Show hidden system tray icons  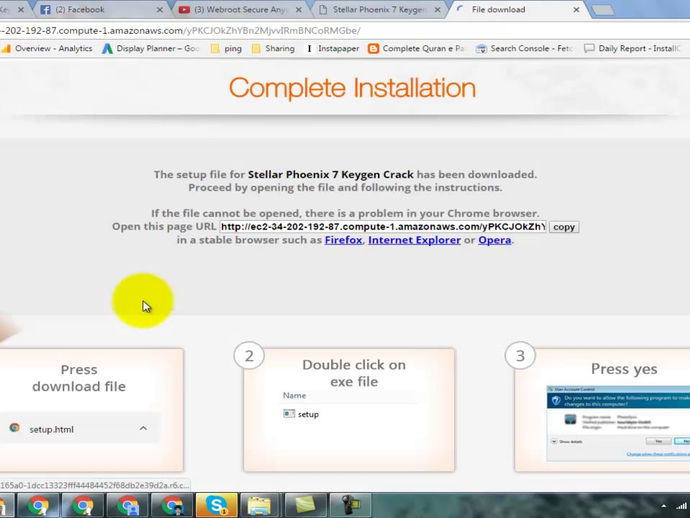click(663, 506)
